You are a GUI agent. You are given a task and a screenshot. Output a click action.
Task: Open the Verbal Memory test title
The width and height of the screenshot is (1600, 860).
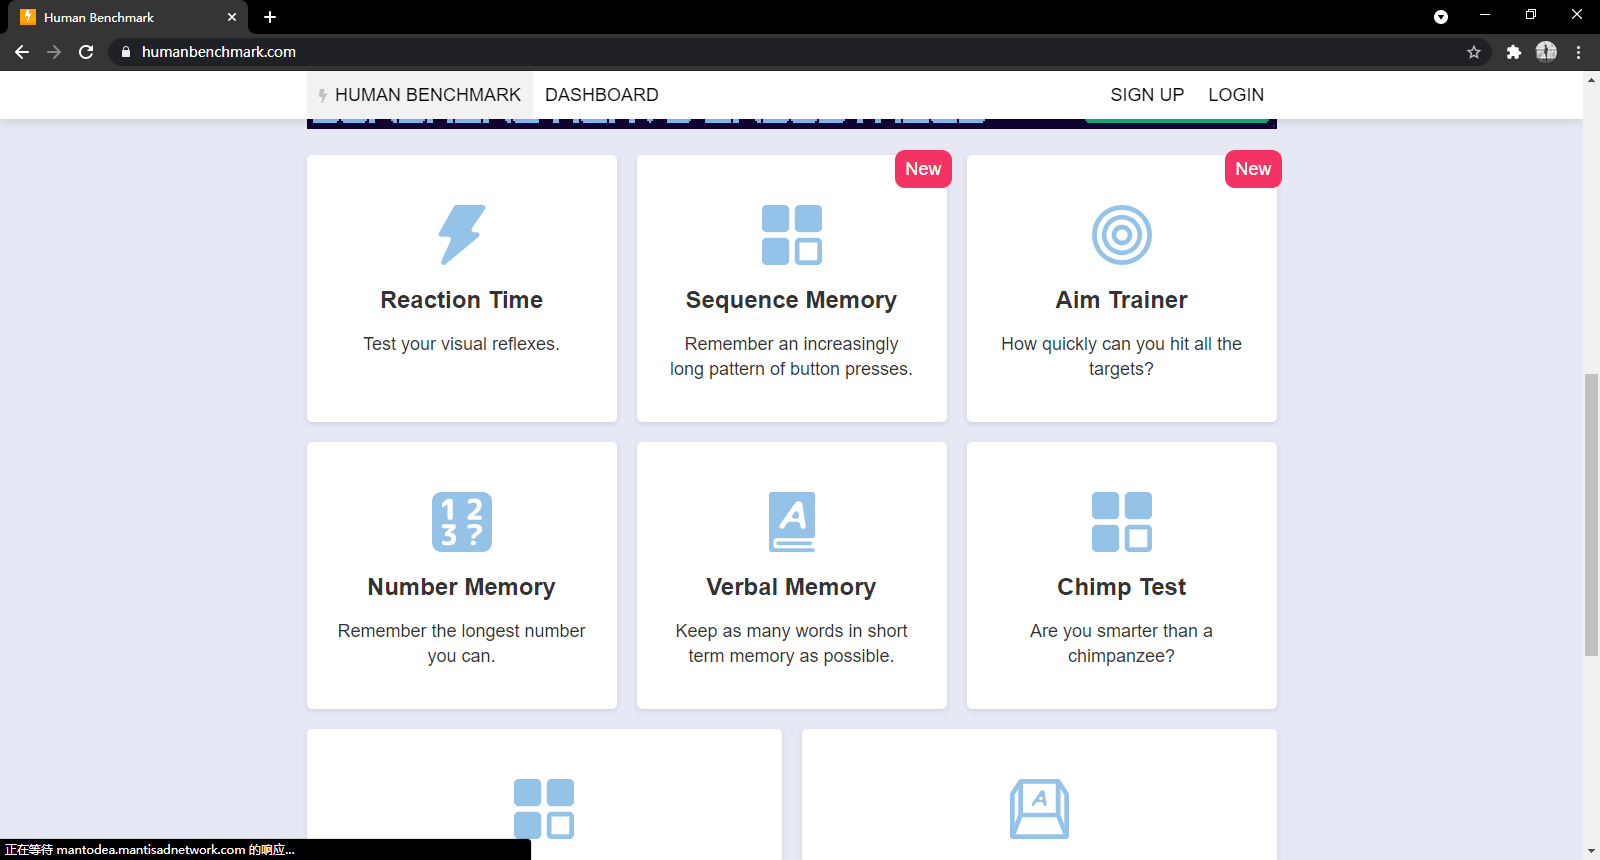click(x=792, y=587)
